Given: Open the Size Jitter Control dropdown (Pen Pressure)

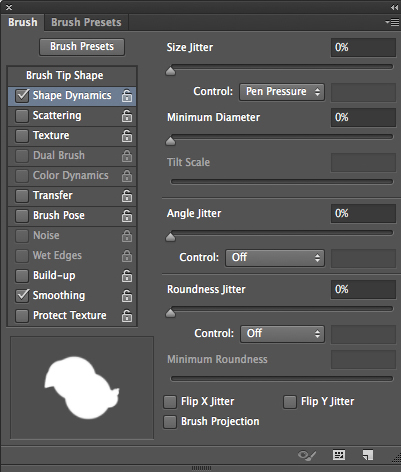Looking at the screenshot, I should (x=282, y=92).
